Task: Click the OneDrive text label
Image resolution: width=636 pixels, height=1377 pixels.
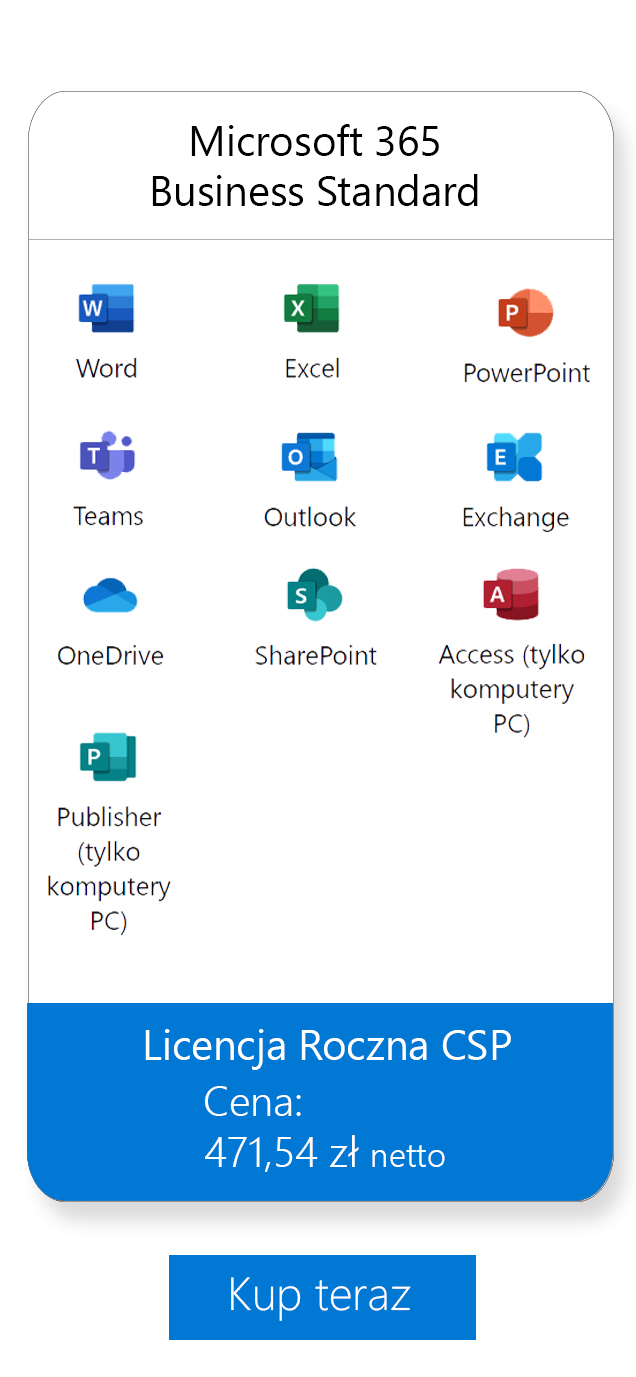Action: click(110, 656)
